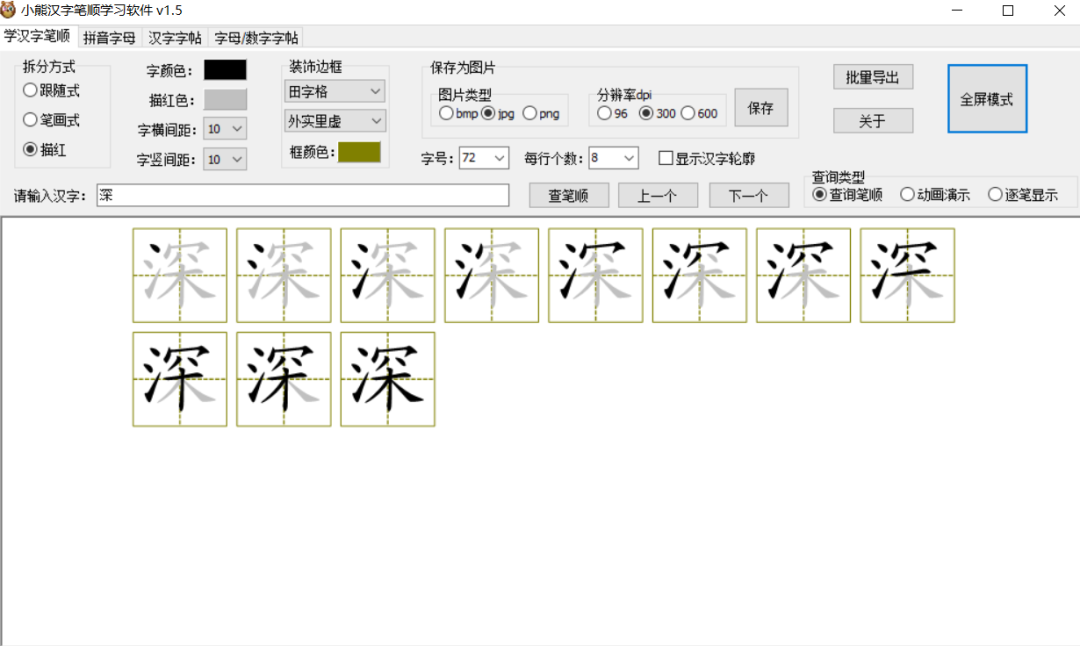
Task: Click the 查笔顺 button
Action: [569, 196]
